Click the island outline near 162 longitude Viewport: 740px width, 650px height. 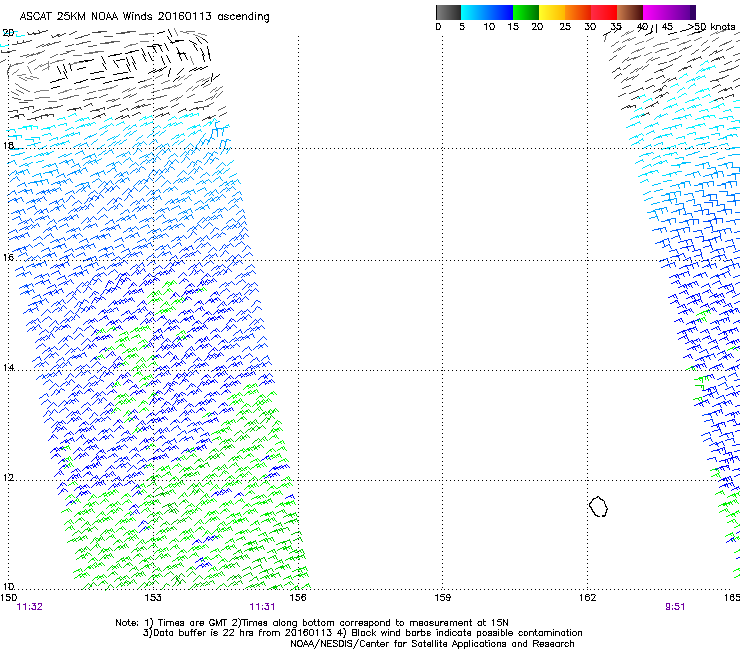[598, 506]
